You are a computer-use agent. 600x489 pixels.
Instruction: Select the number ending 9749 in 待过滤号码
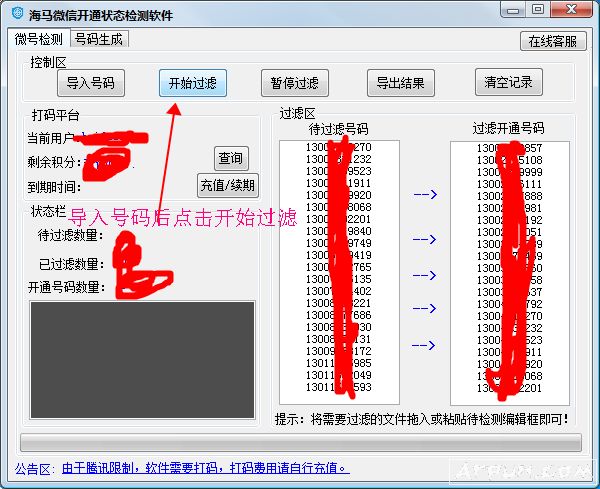click(338, 243)
